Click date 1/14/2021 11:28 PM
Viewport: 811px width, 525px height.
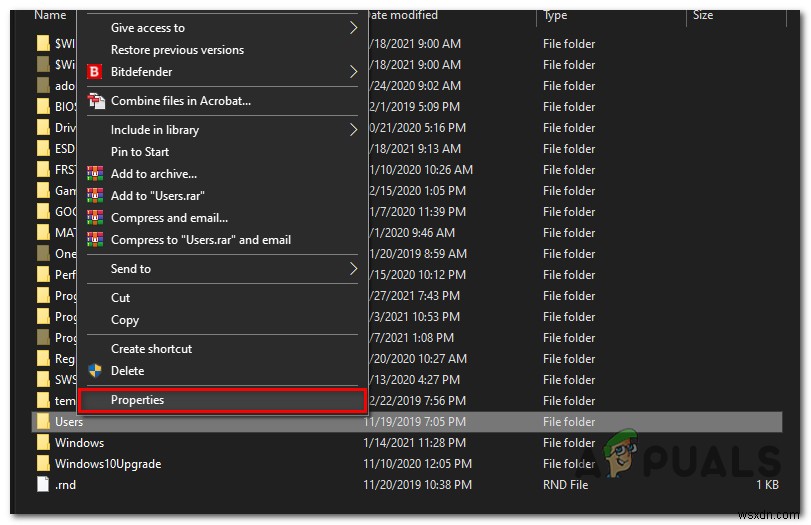pos(414,443)
